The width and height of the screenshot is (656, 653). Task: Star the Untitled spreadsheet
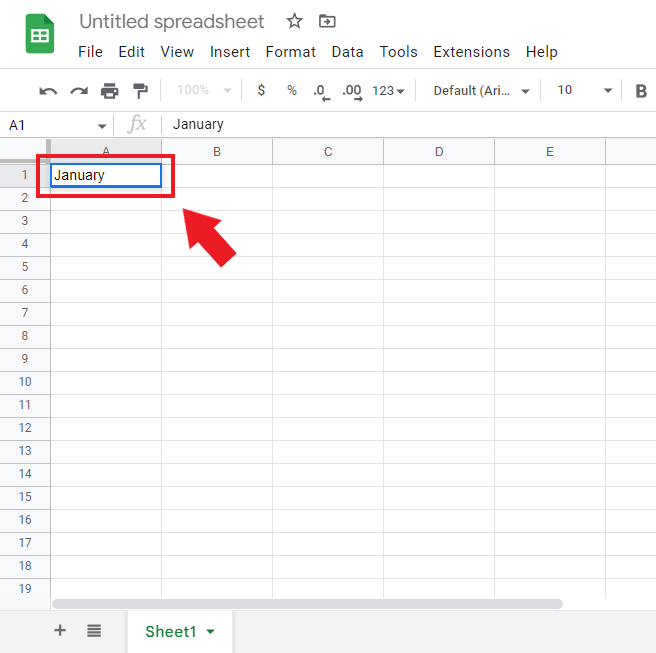click(x=294, y=21)
